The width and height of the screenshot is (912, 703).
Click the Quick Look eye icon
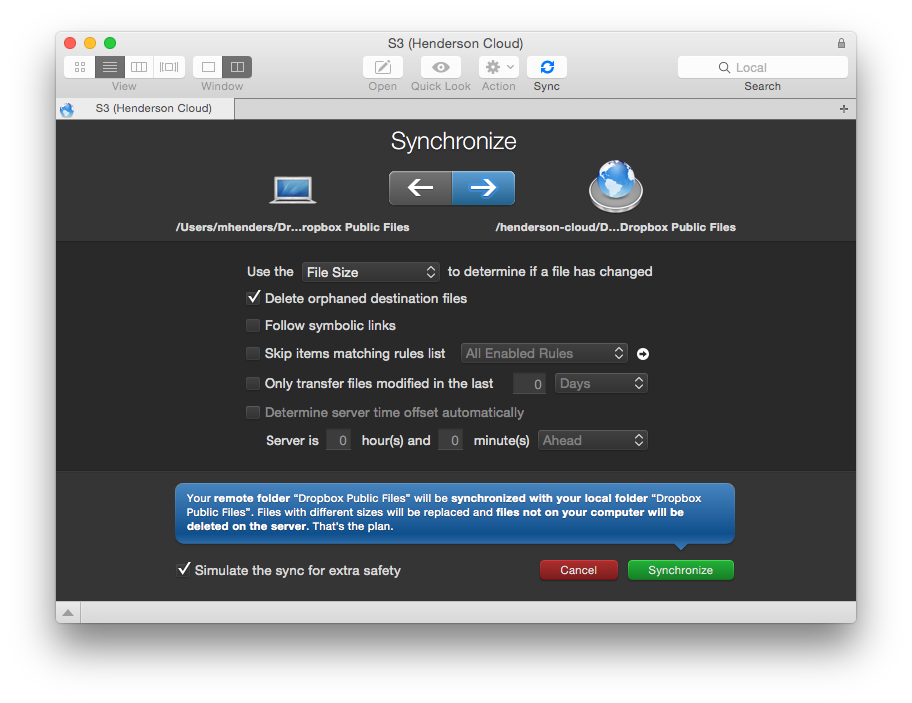[x=441, y=67]
